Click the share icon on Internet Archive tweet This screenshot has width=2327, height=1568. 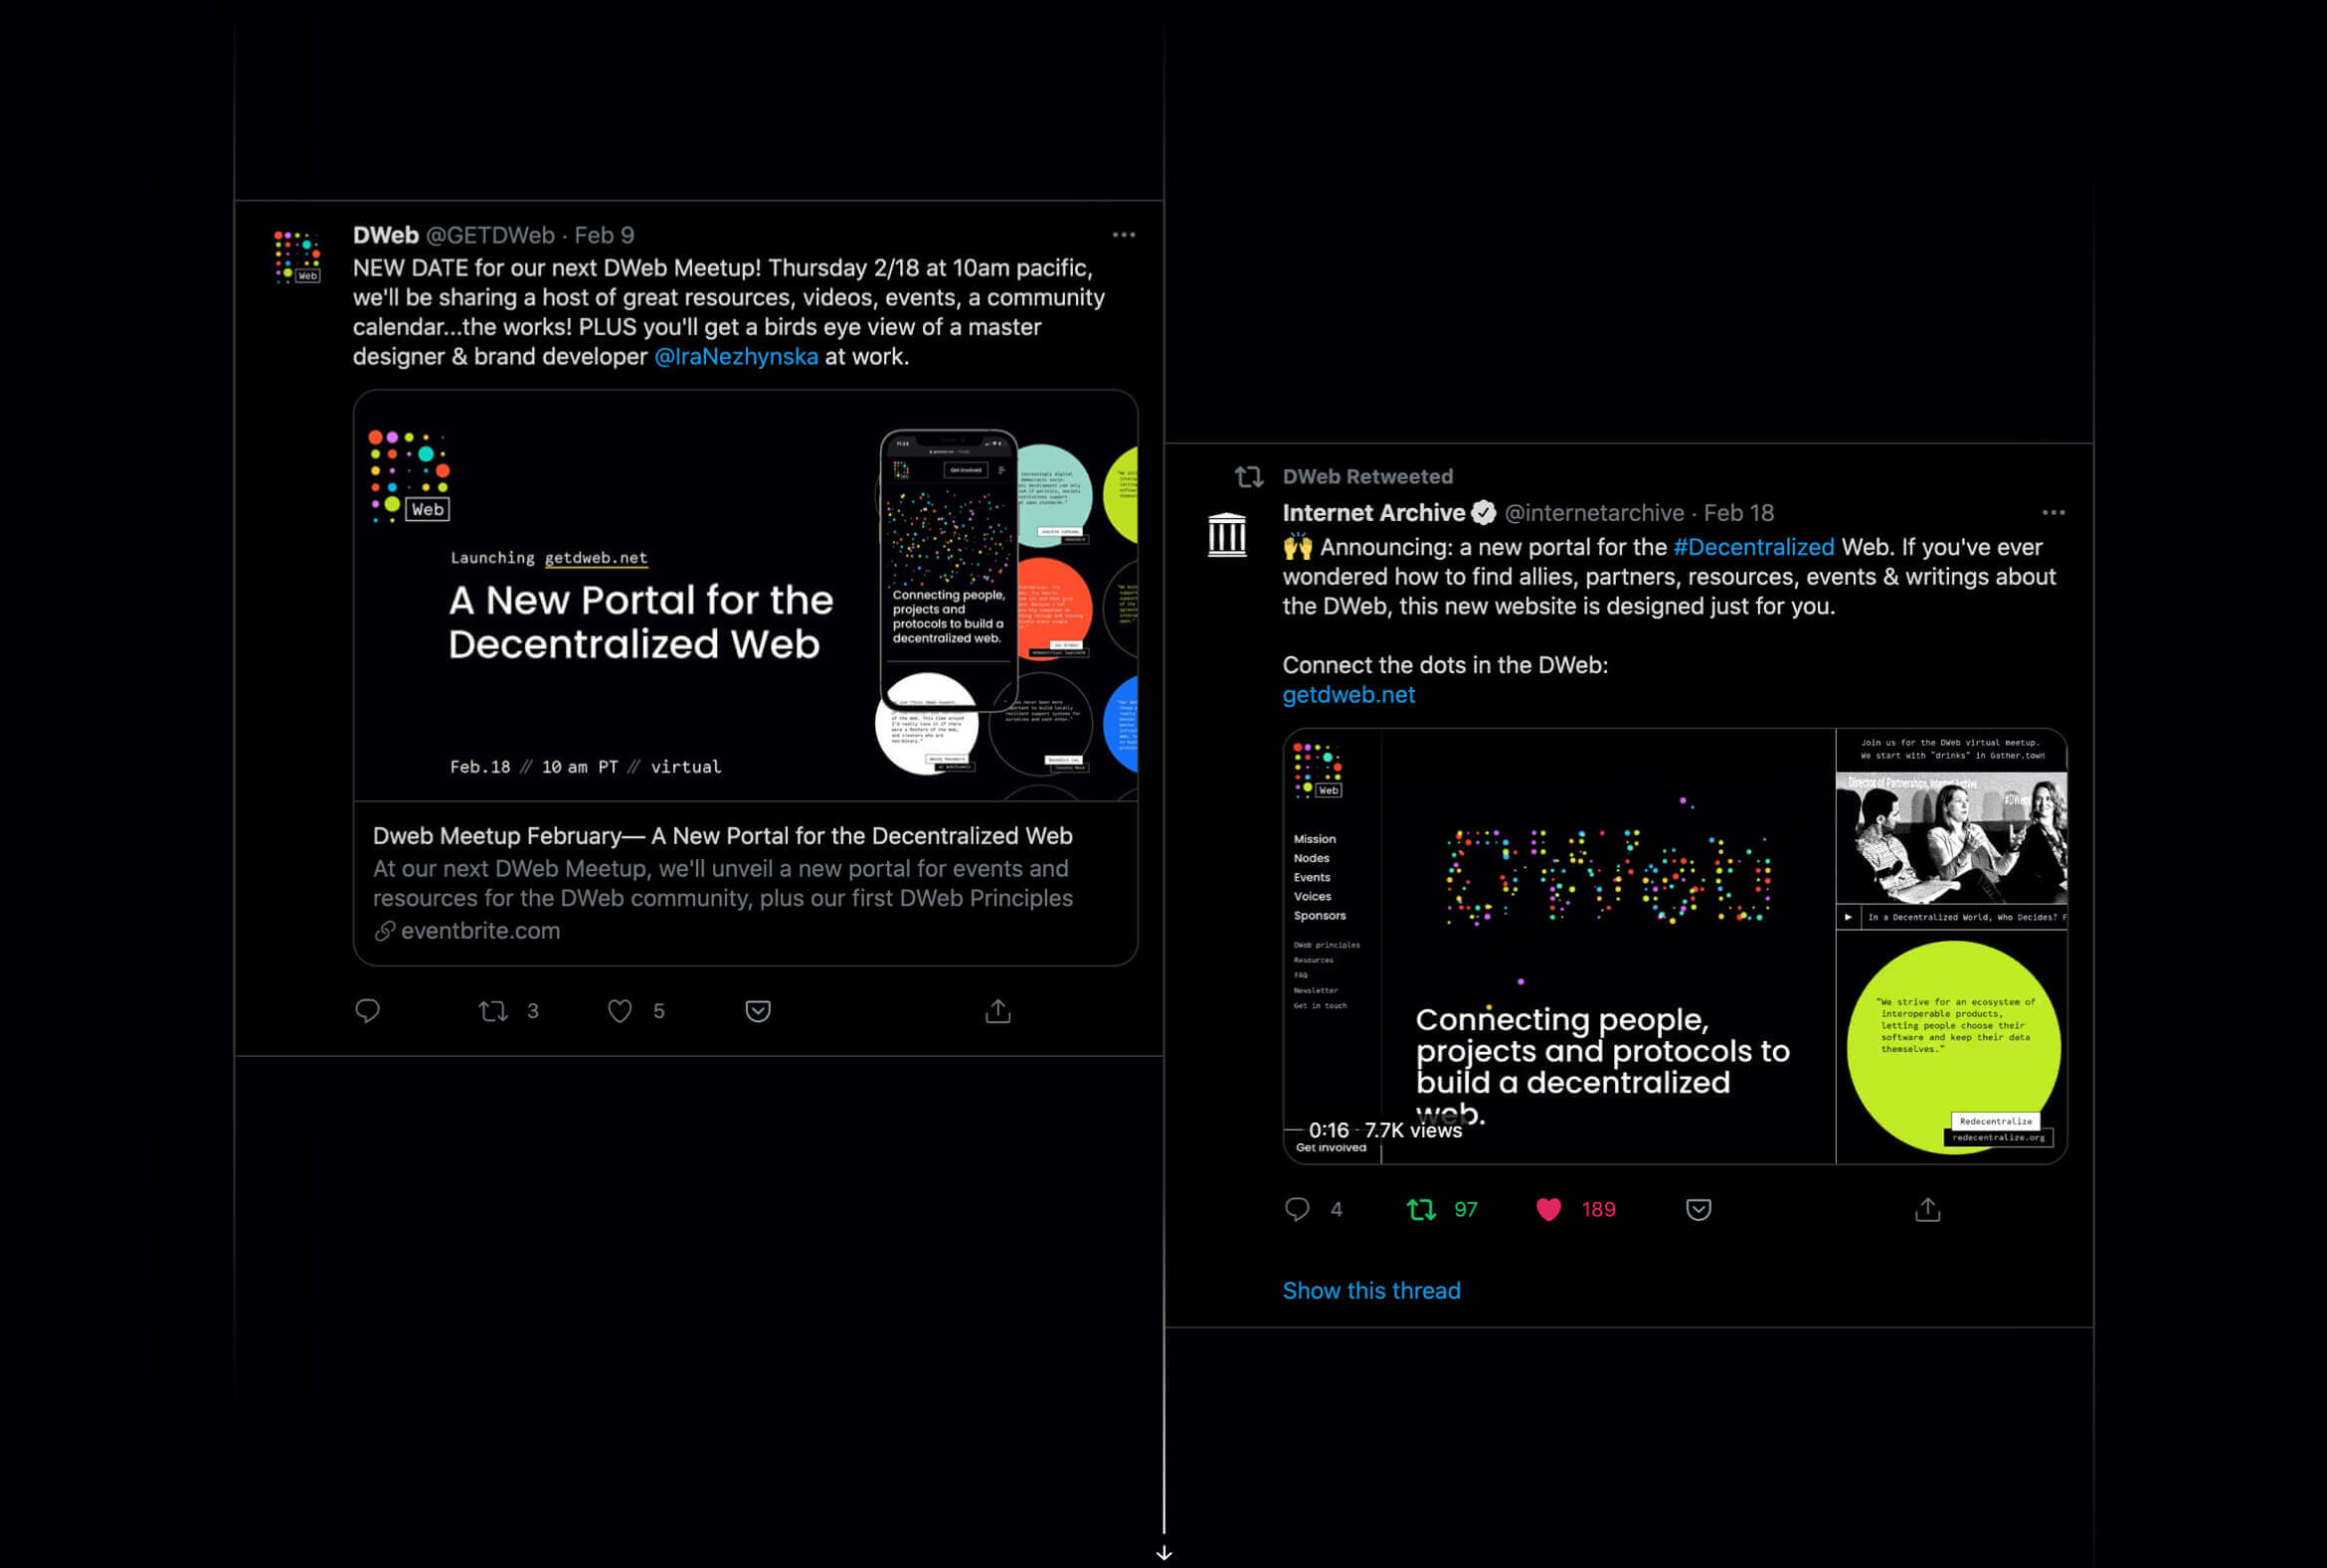1928,1207
